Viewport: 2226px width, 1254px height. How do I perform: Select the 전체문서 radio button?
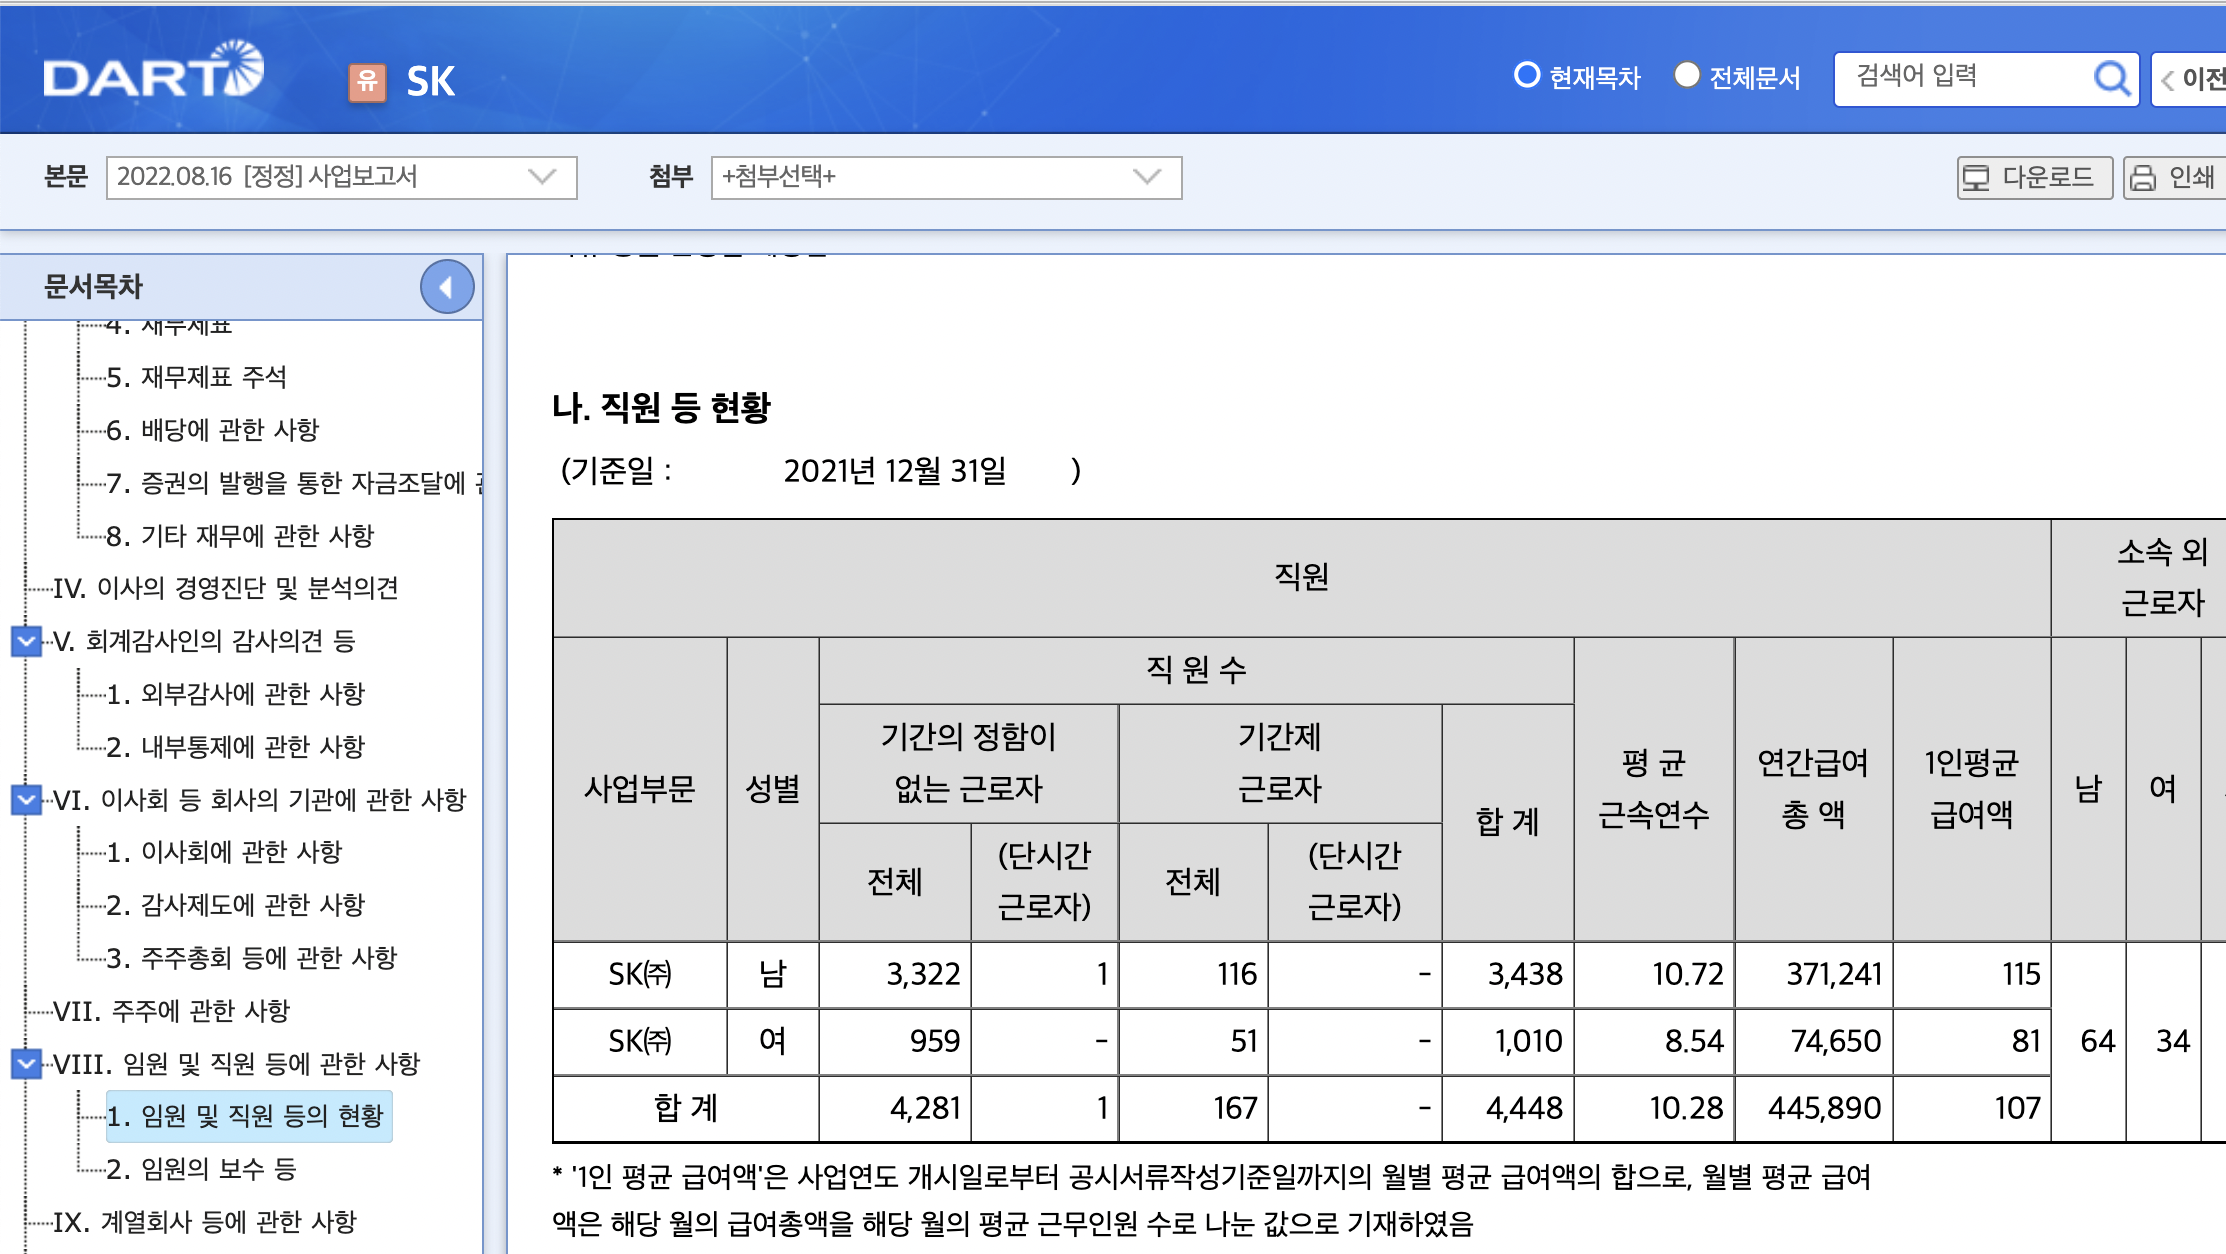pos(1687,75)
